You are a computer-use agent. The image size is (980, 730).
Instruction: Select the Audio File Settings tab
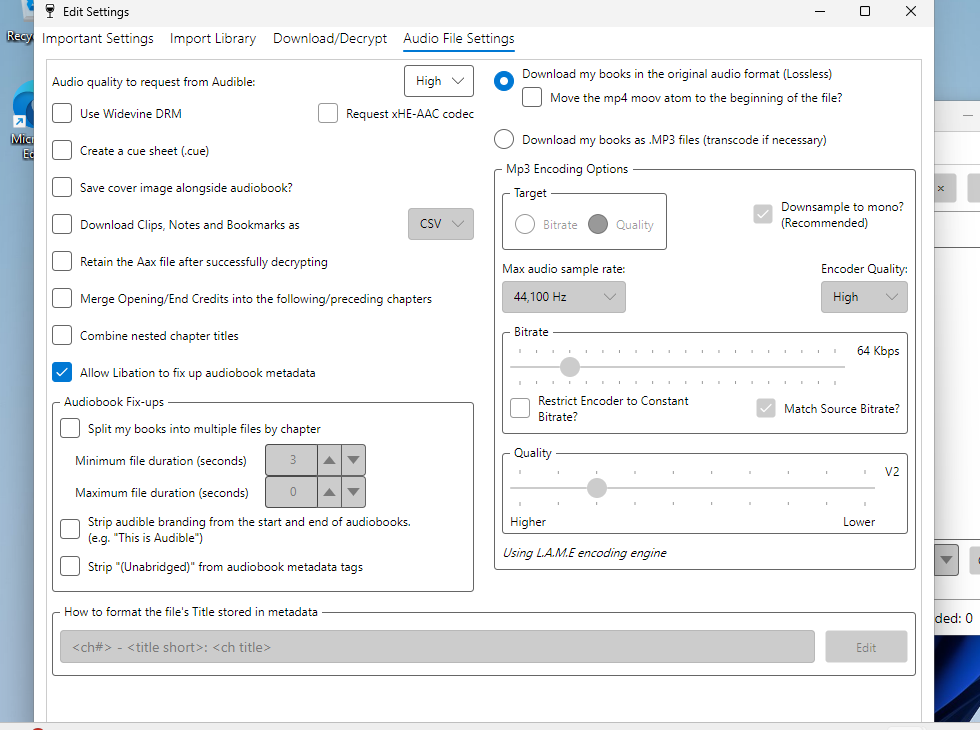(x=459, y=38)
